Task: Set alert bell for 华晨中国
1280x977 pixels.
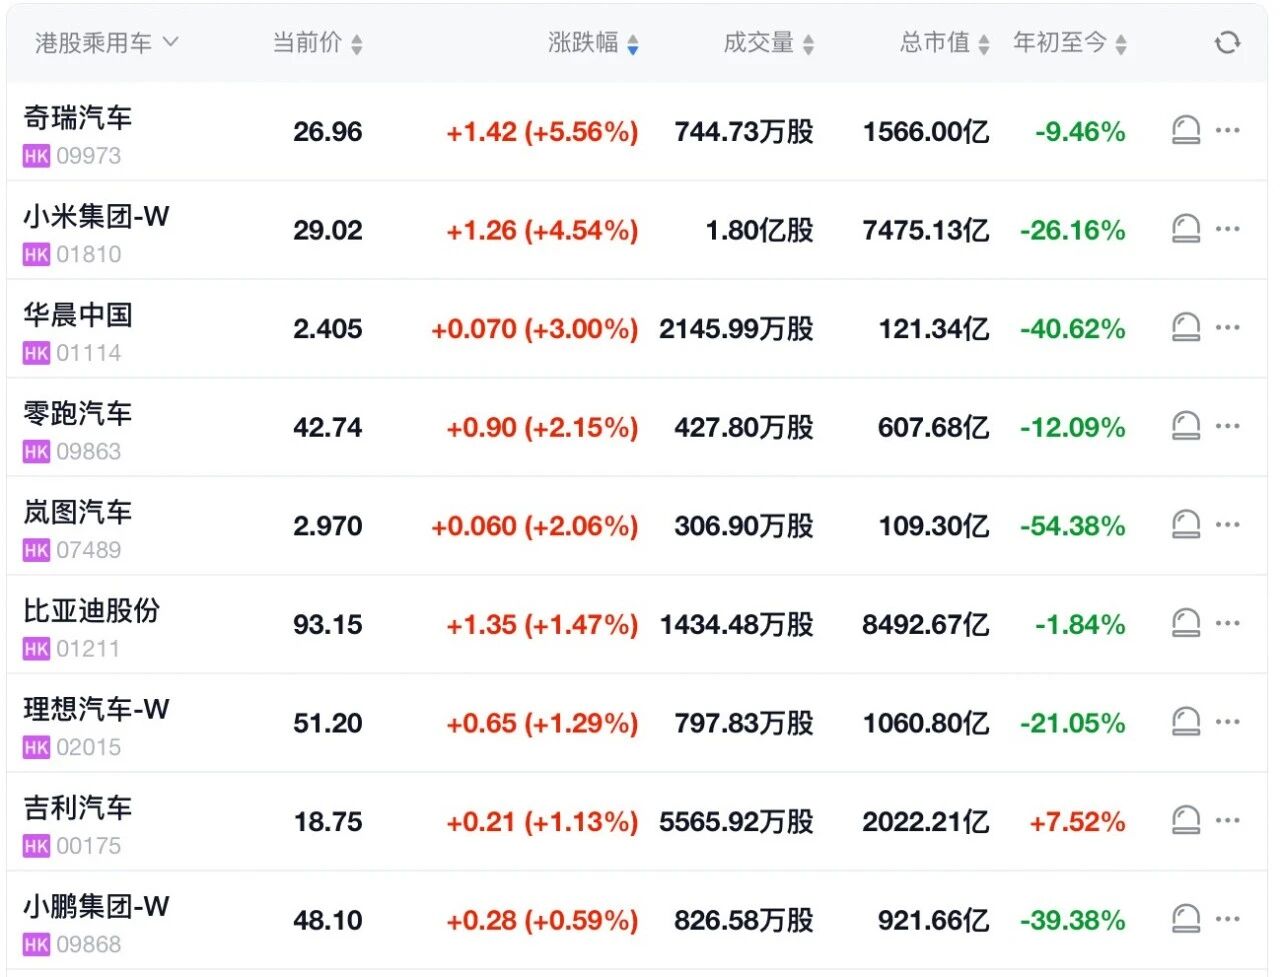Action: point(1186,328)
